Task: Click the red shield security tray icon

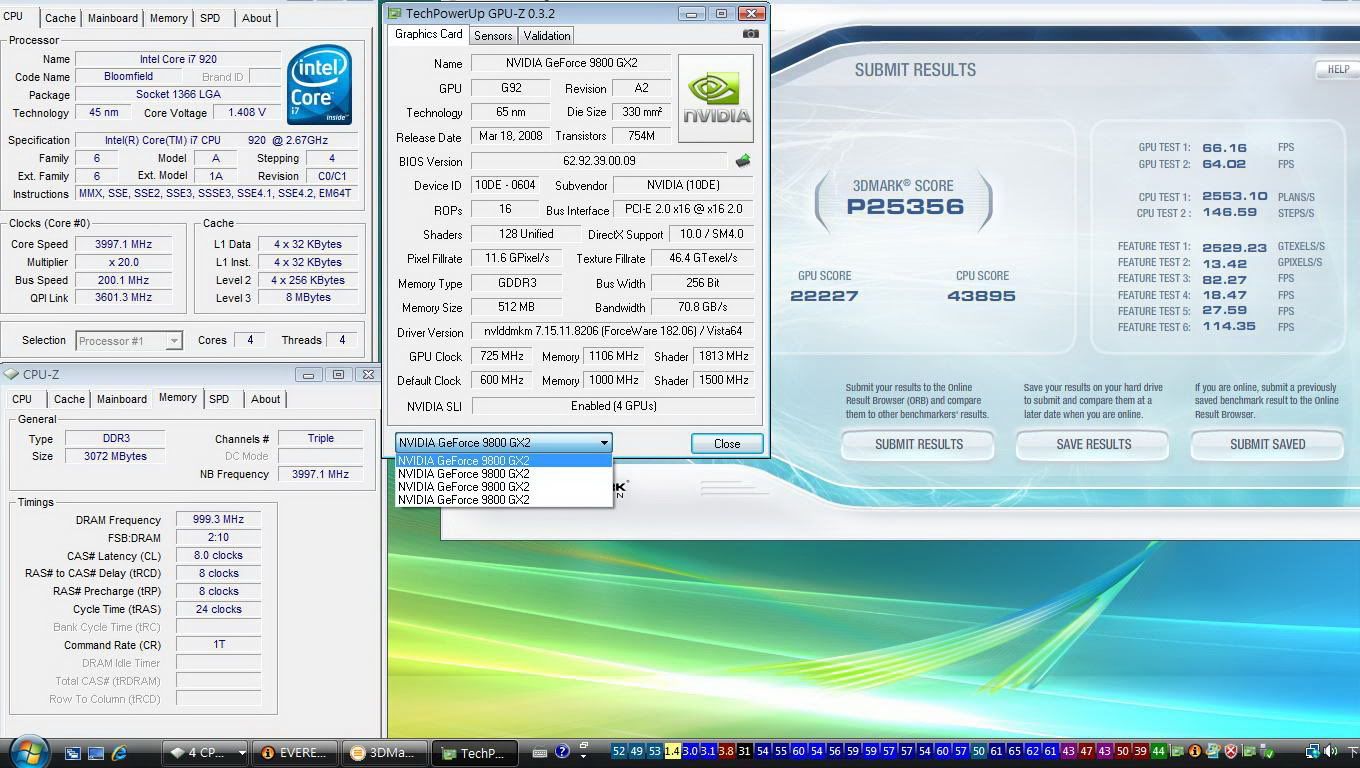Action: coord(1231,751)
